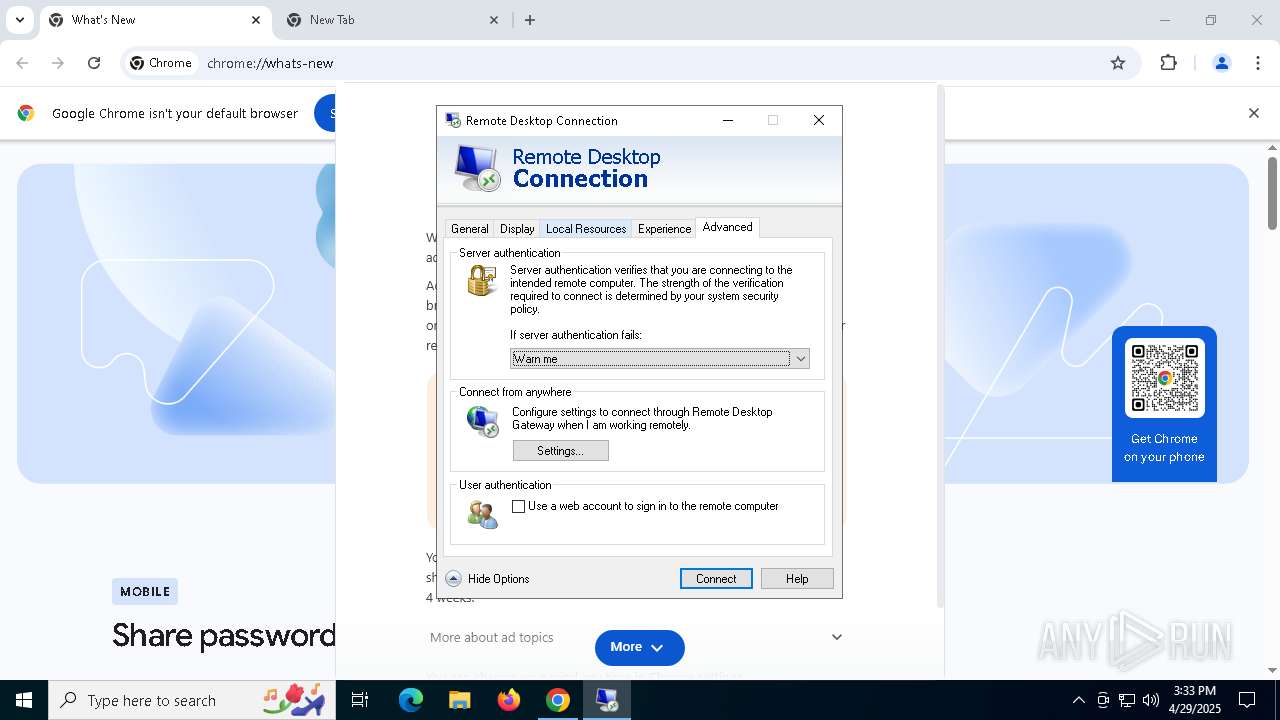Switch to the What's New Chrome tab
The image size is (1280, 720).
tap(155, 20)
